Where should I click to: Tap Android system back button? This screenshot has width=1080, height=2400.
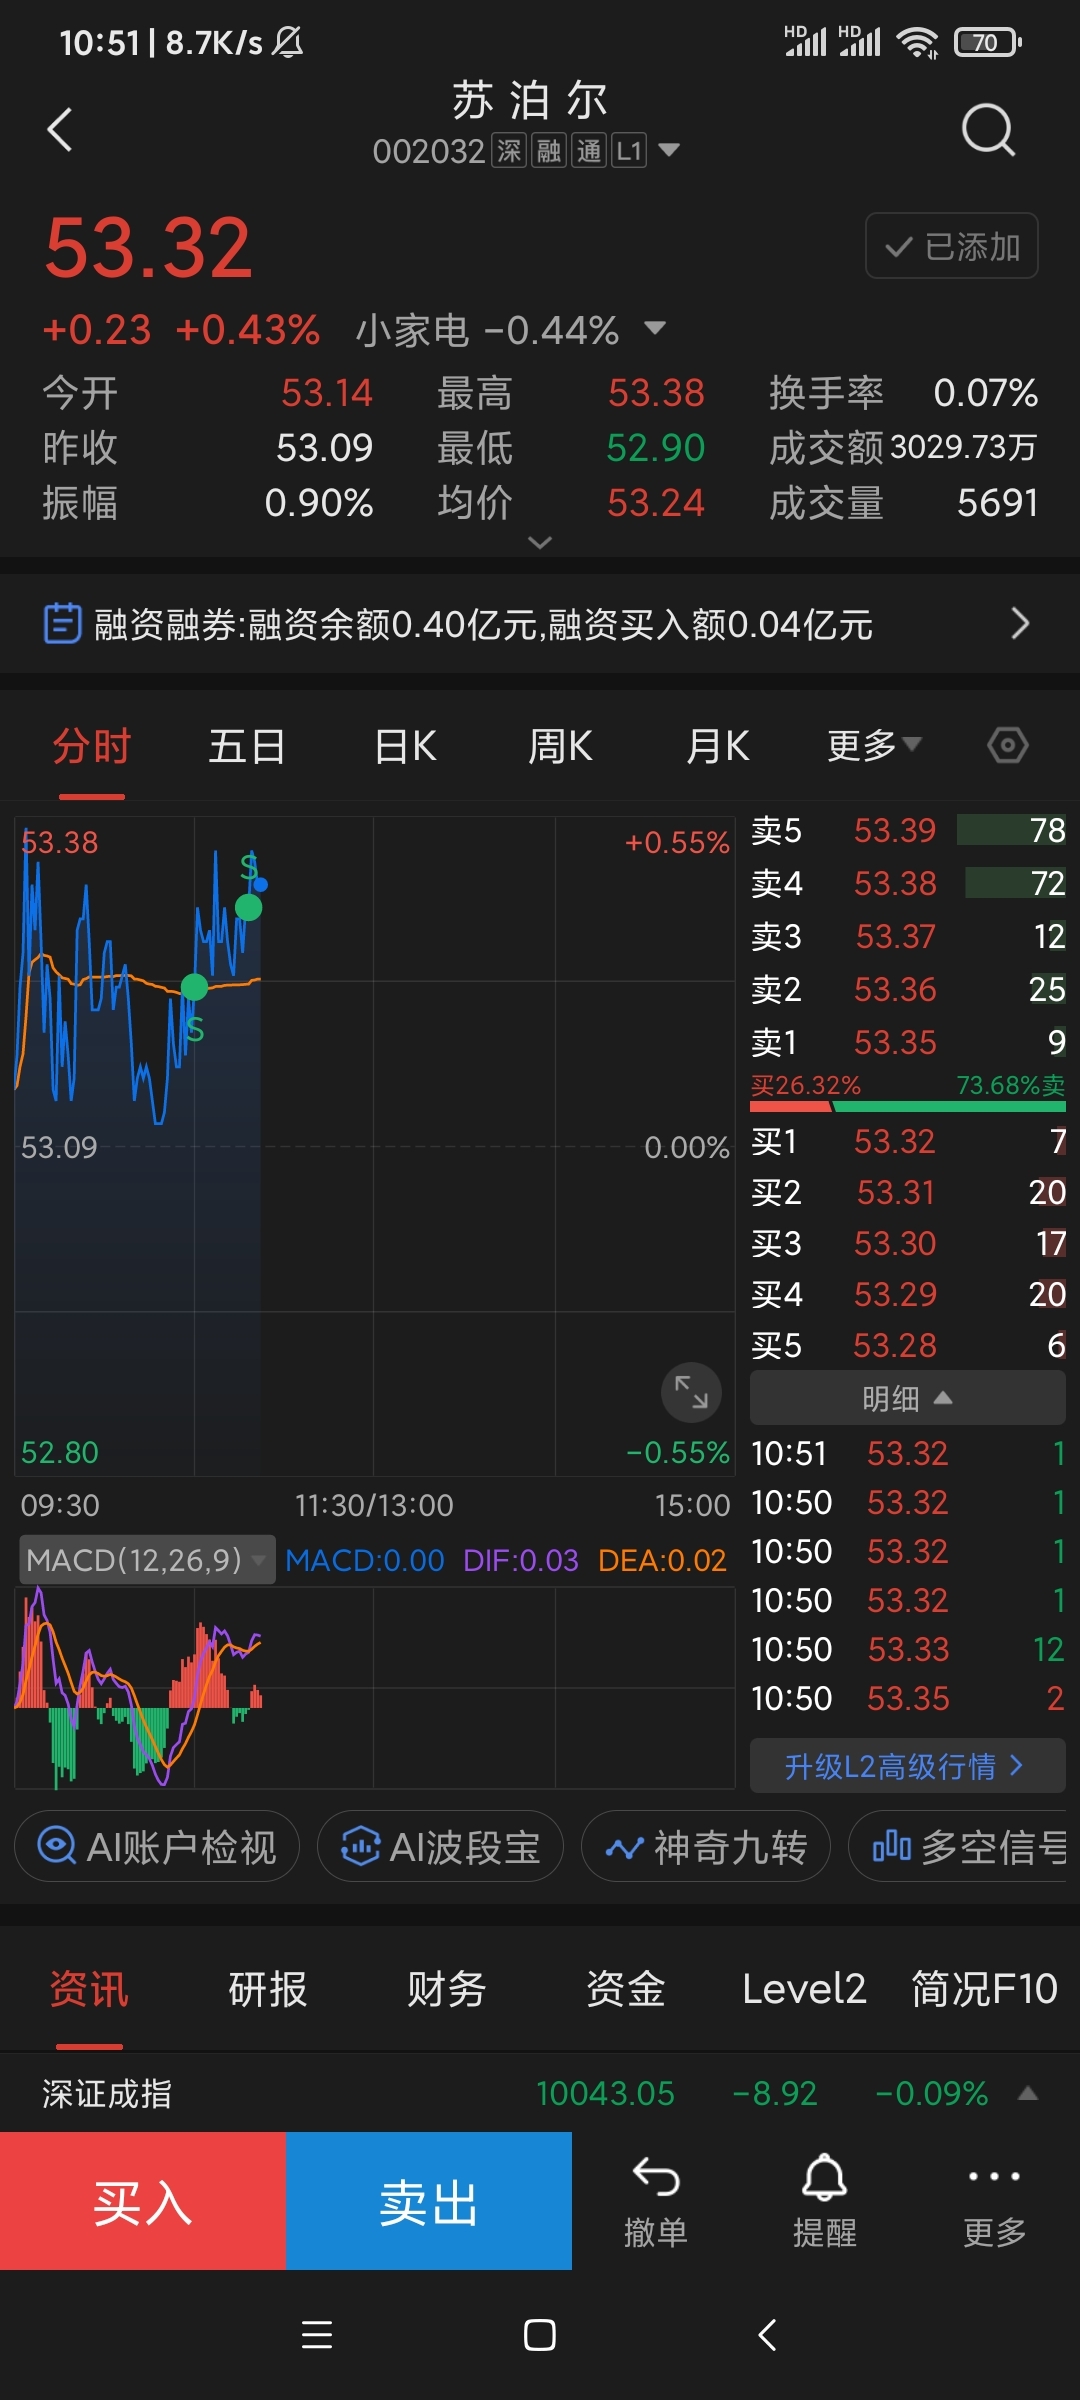pyautogui.click(x=767, y=2335)
